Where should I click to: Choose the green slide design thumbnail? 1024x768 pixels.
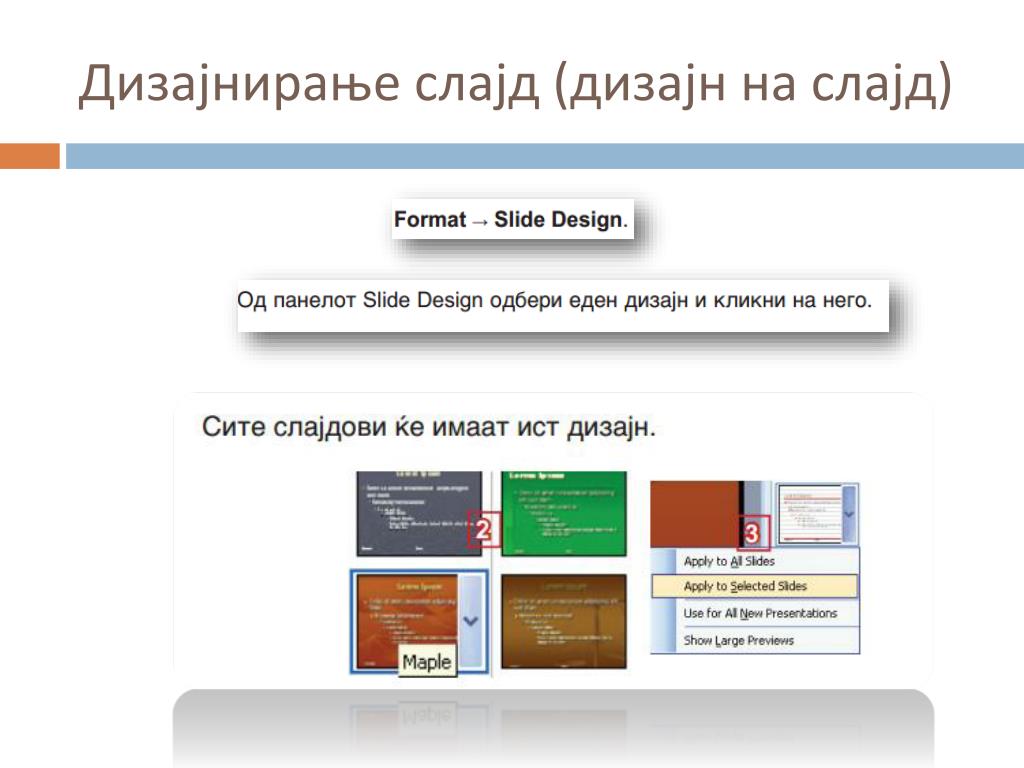(x=564, y=513)
